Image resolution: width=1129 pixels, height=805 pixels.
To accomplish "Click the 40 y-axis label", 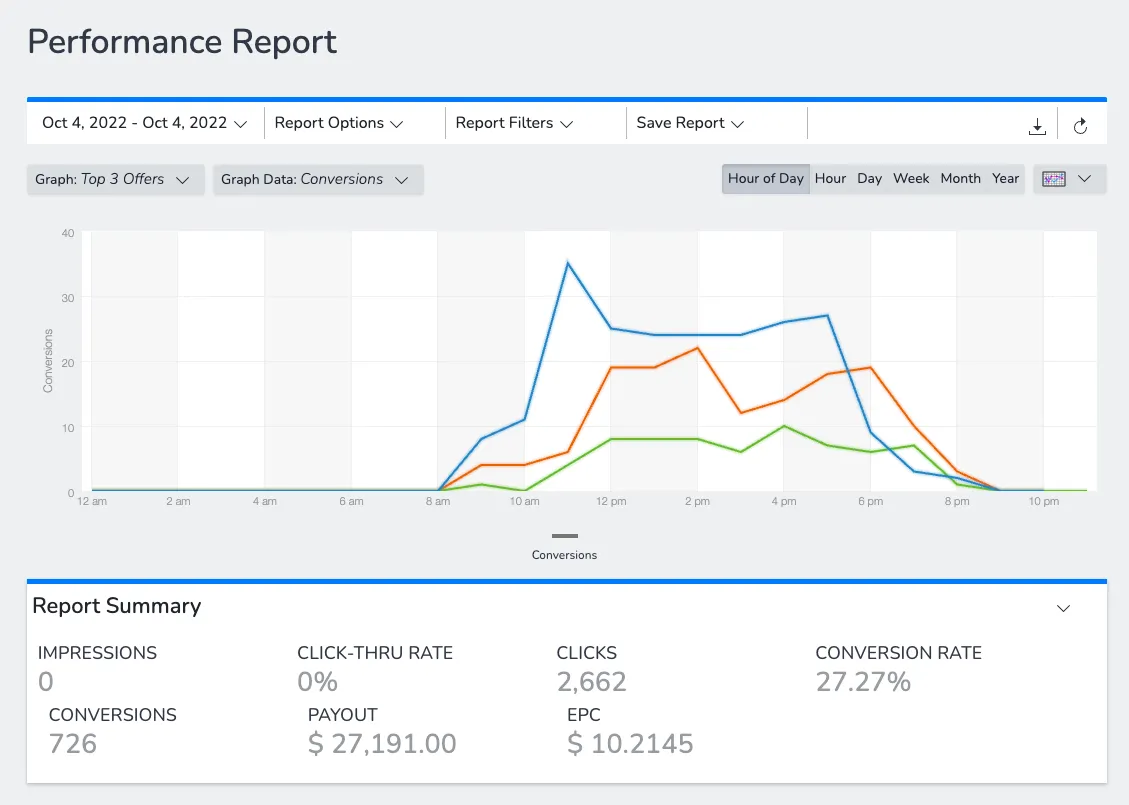I will click(68, 233).
